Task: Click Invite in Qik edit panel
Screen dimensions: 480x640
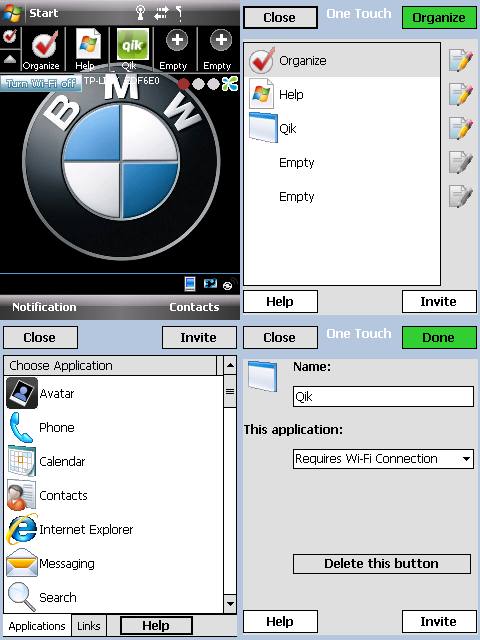Action: click(x=439, y=622)
